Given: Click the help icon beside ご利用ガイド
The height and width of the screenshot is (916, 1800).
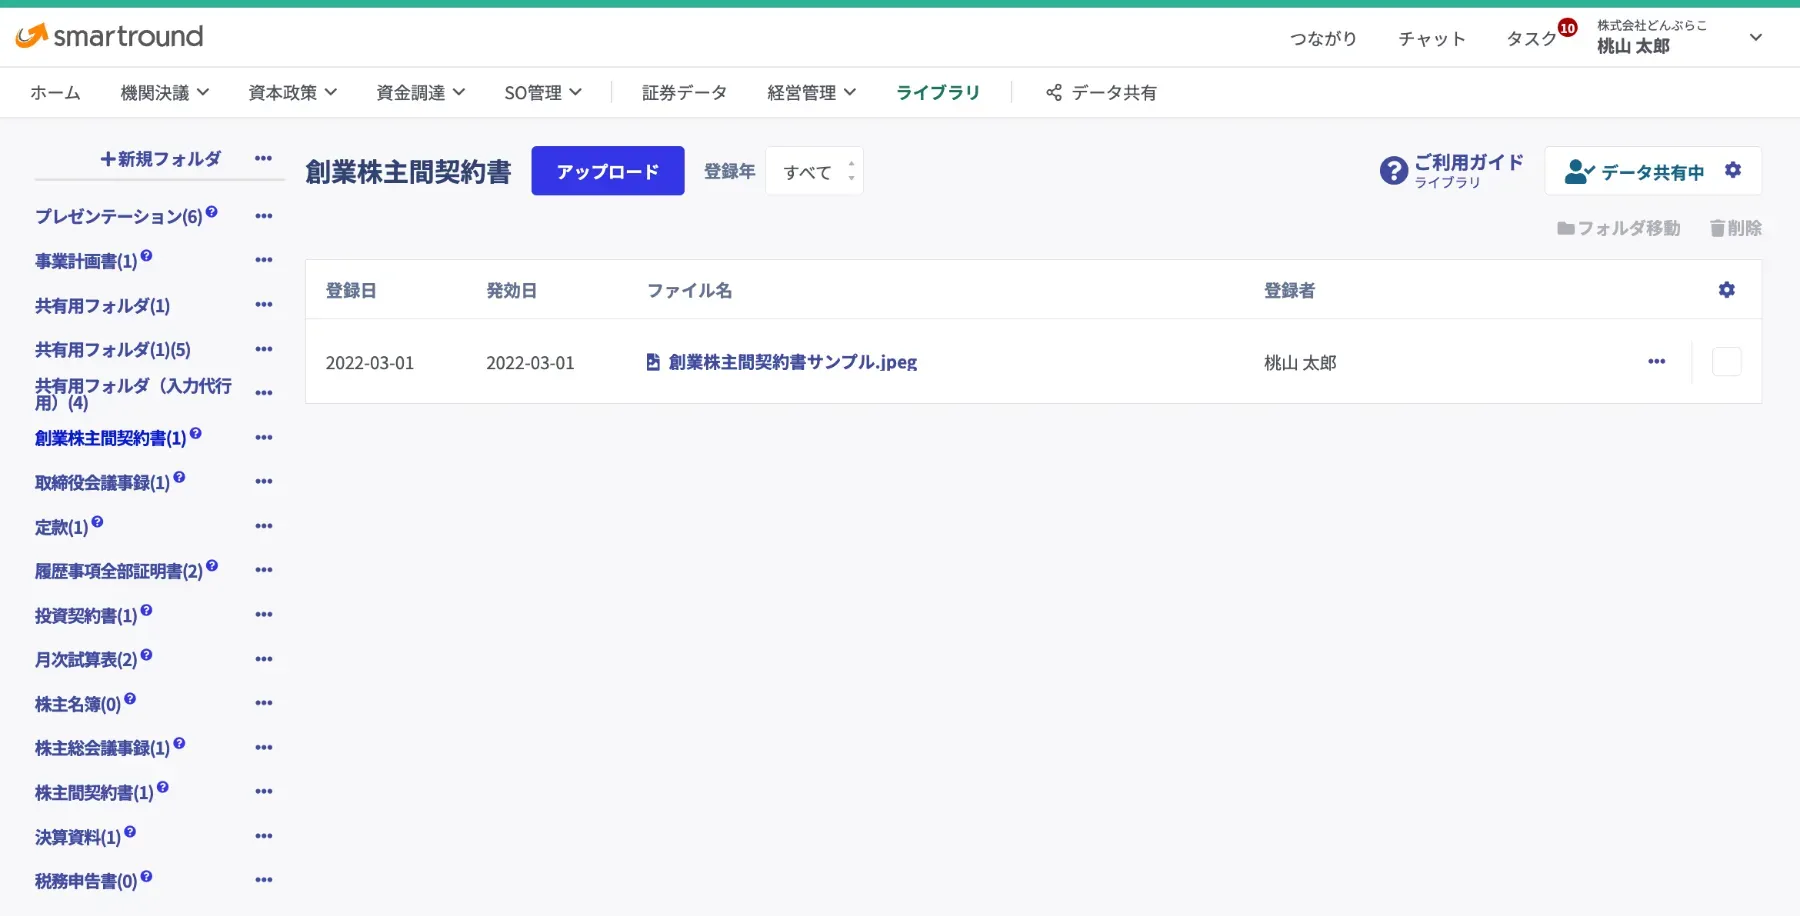Looking at the screenshot, I should tap(1394, 170).
